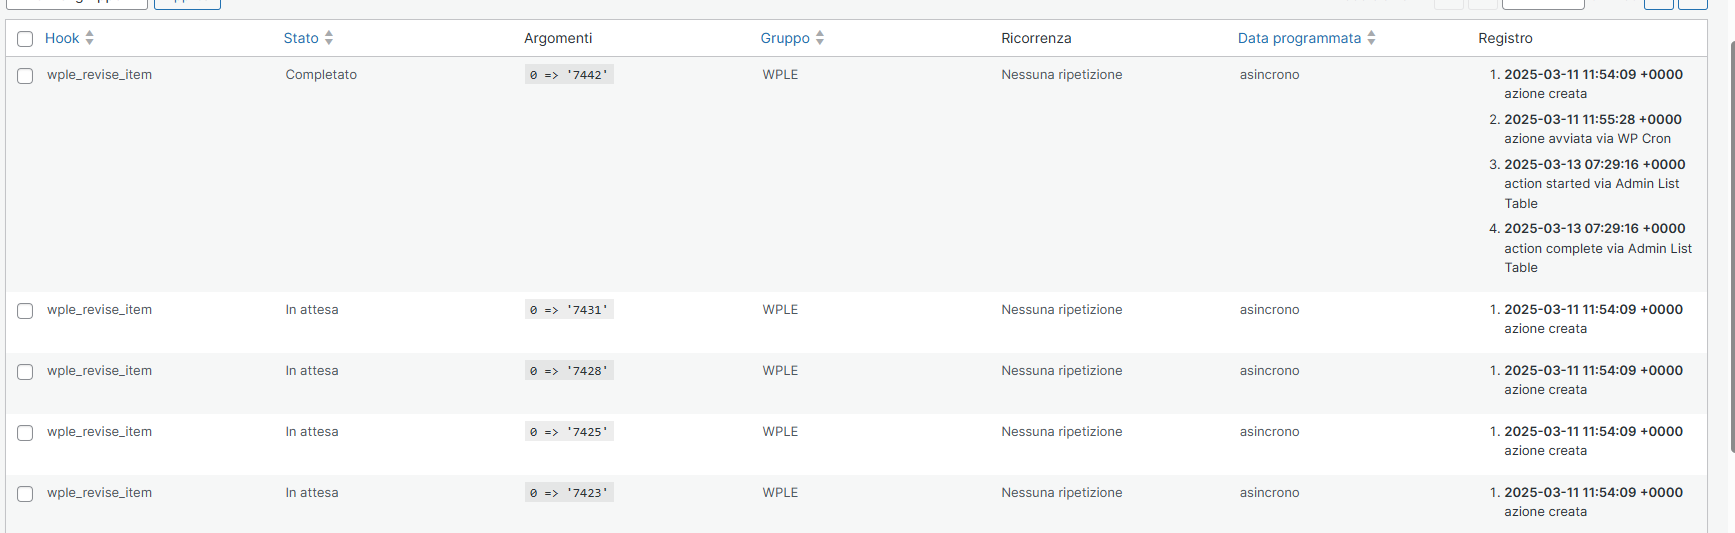Click In attesa status in '7423' row

[x=312, y=493]
